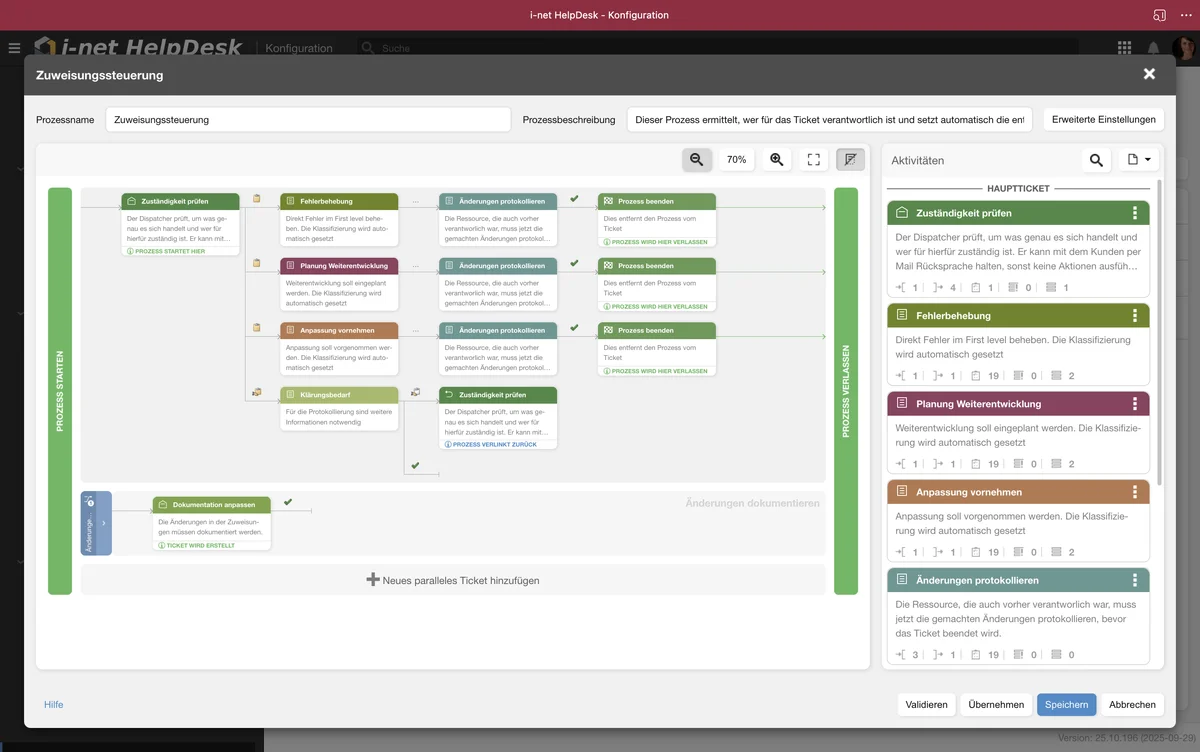Open three-dot menu on Fehlerbehebung activity card
1200x752 pixels.
click(x=1135, y=316)
